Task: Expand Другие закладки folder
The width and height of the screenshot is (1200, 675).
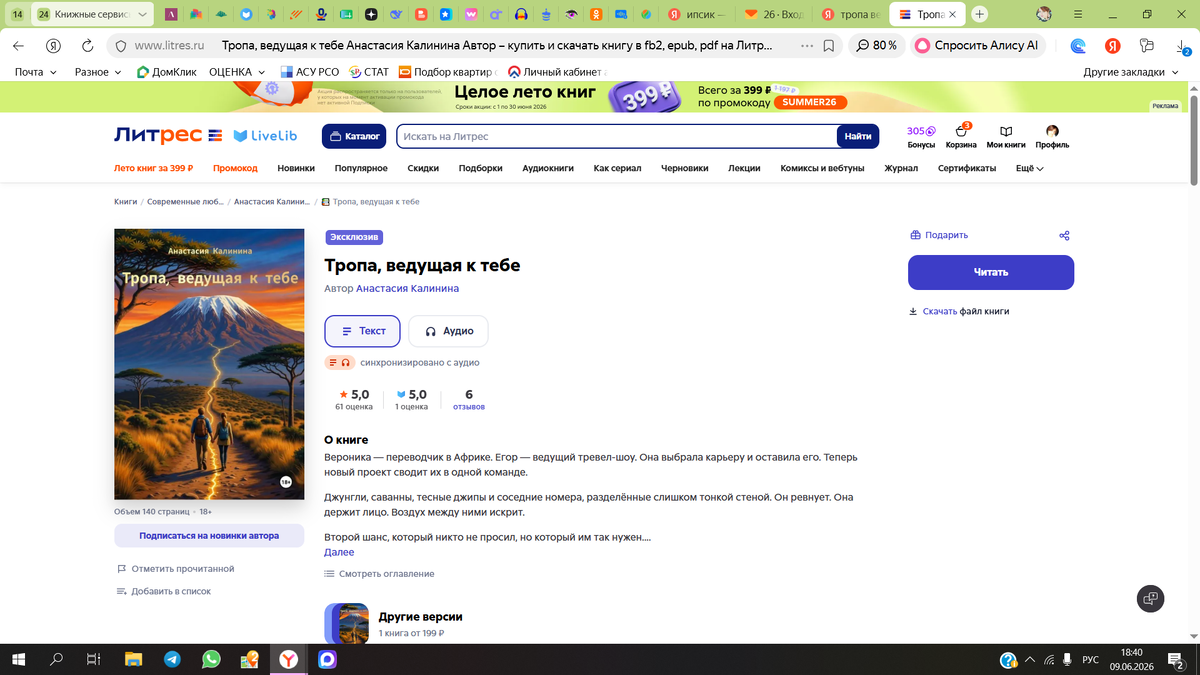Action: tap(1132, 72)
